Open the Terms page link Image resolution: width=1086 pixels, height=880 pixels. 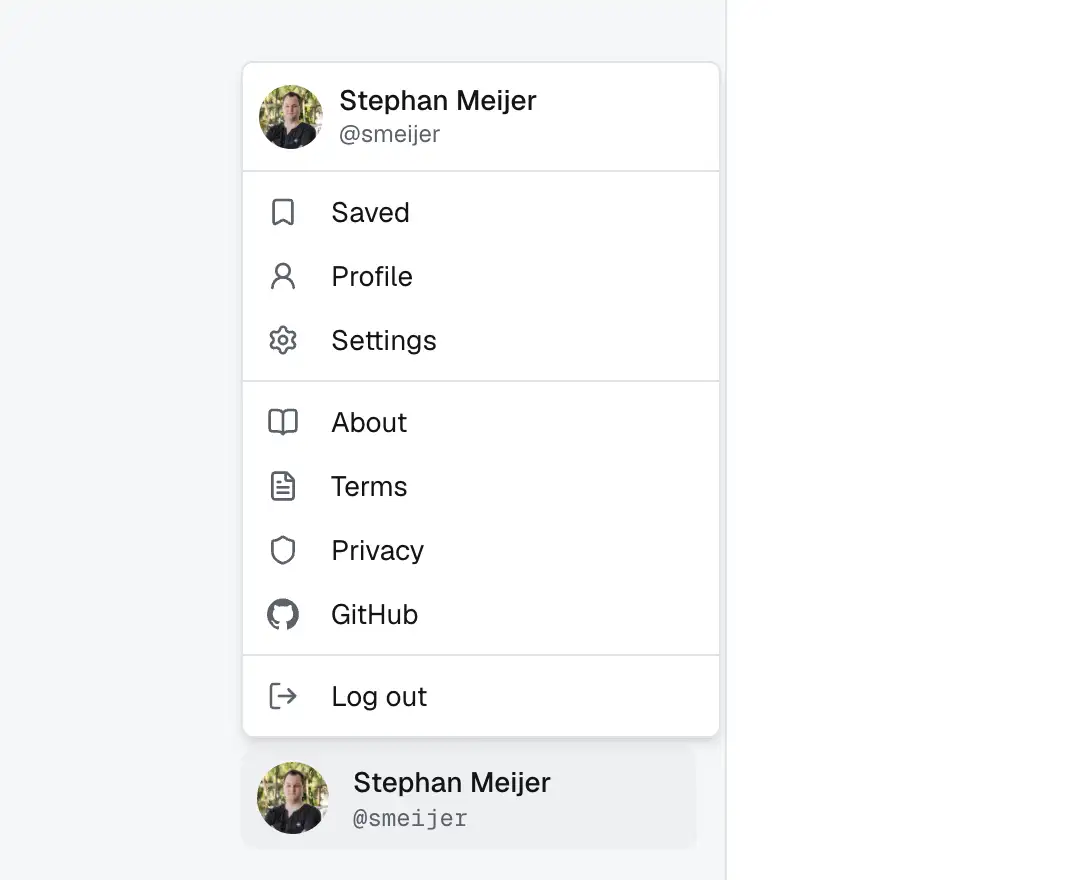click(481, 486)
